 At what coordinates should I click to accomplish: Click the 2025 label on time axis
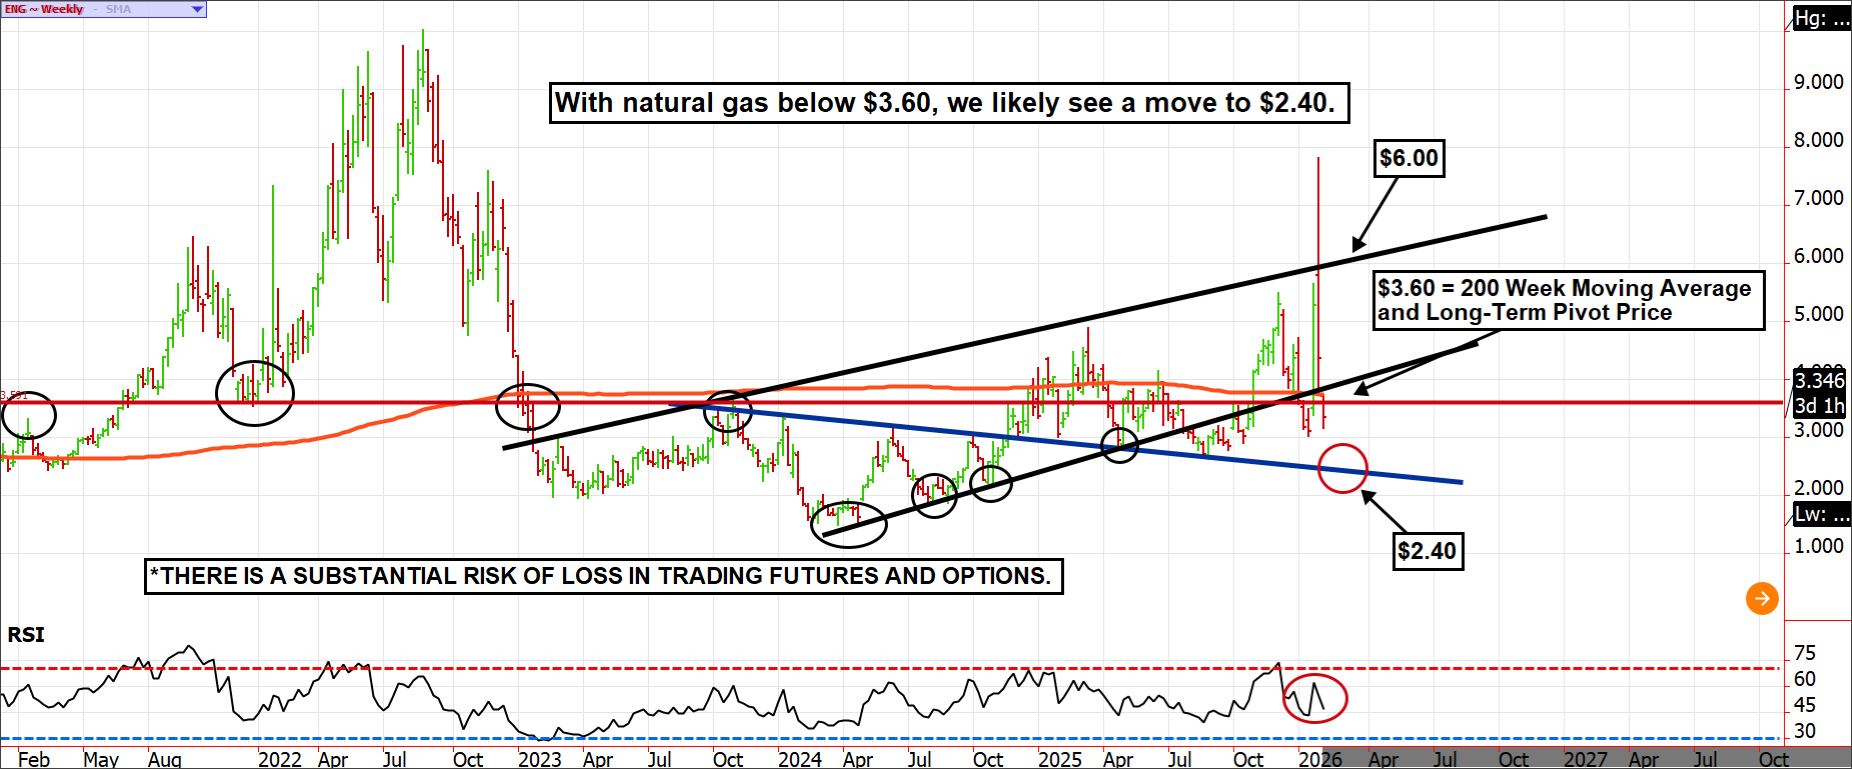point(1060,759)
